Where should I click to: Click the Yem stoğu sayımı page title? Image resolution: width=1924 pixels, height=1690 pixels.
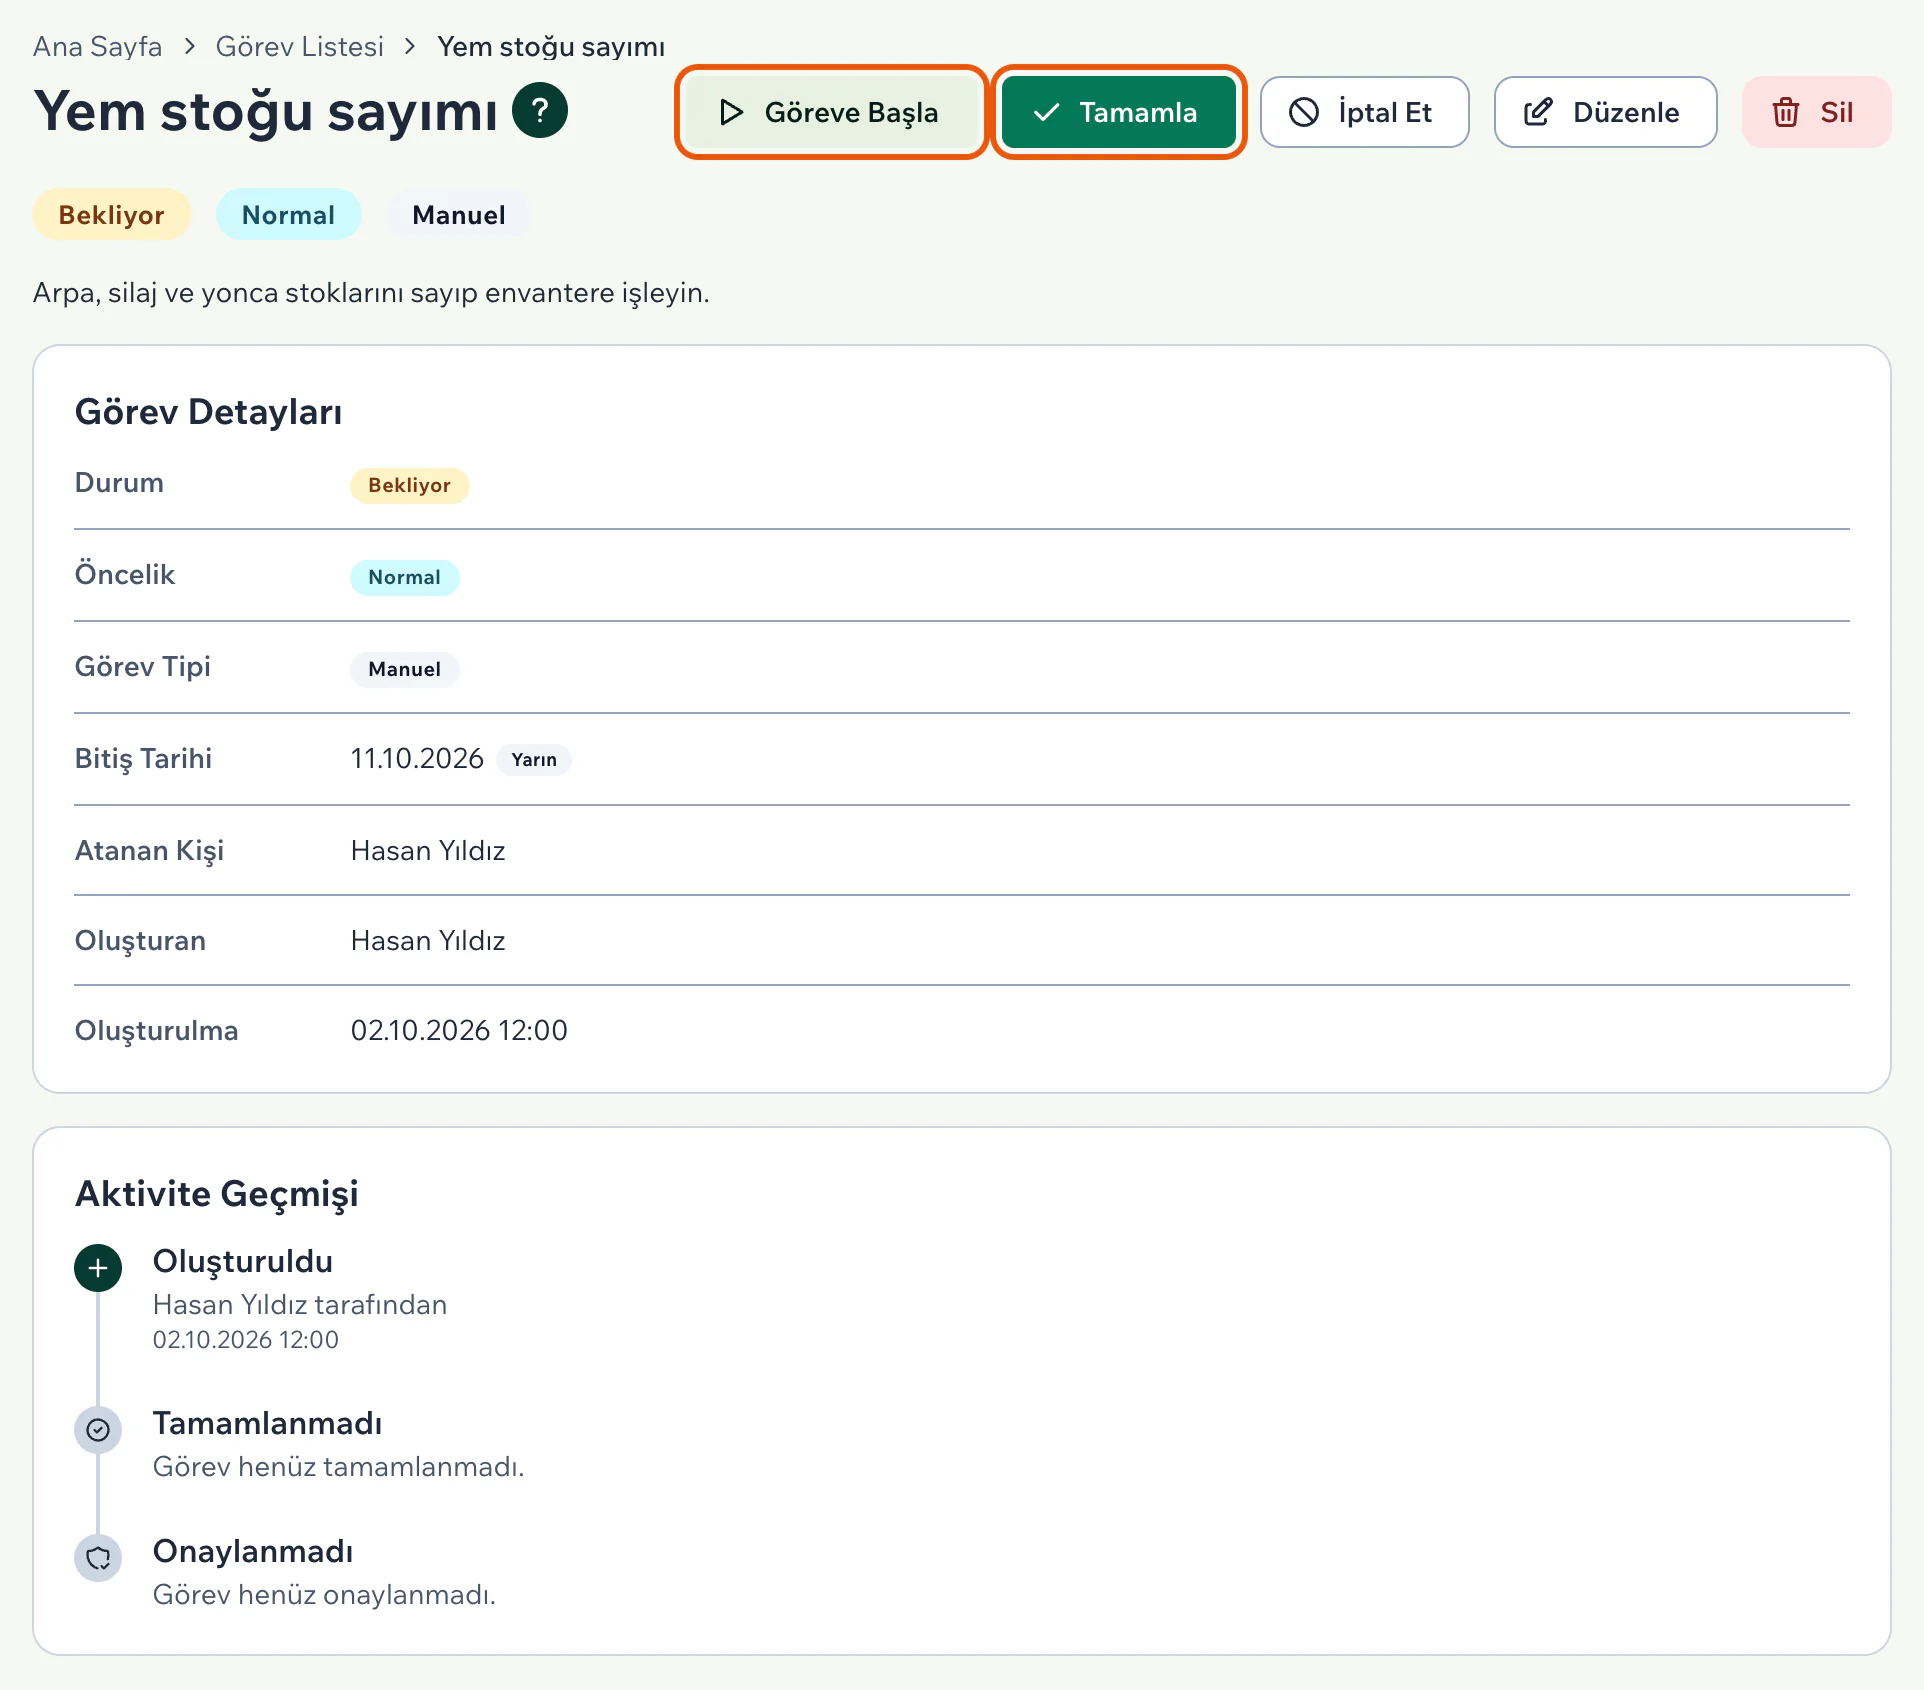point(265,111)
